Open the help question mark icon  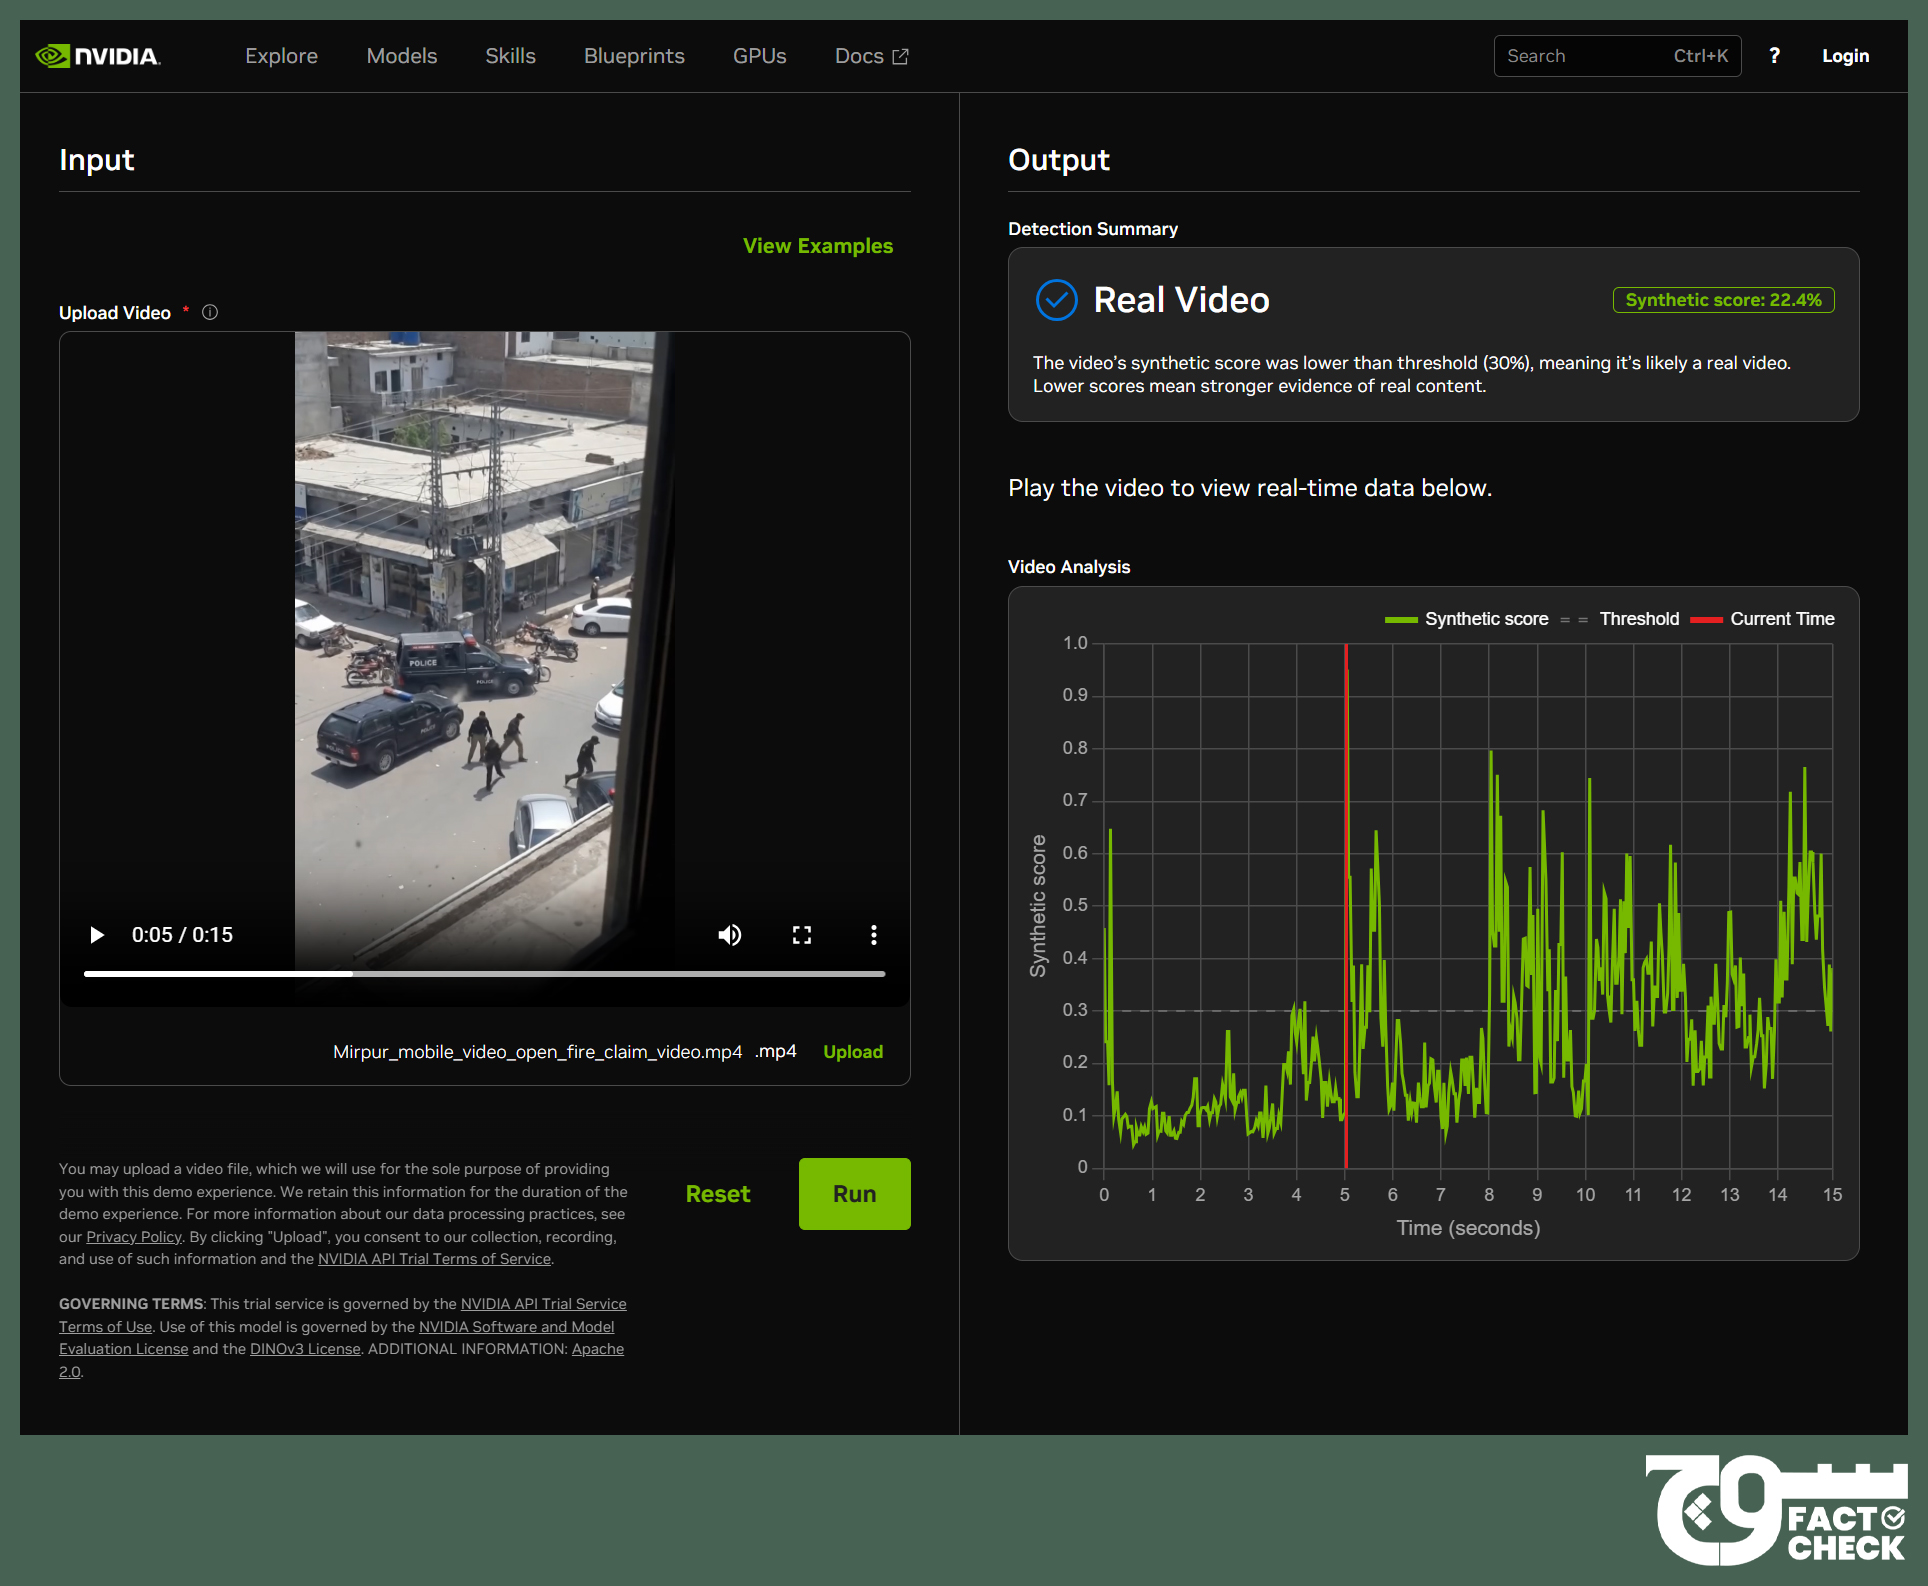pyautogui.click(x=1774, y=56)
